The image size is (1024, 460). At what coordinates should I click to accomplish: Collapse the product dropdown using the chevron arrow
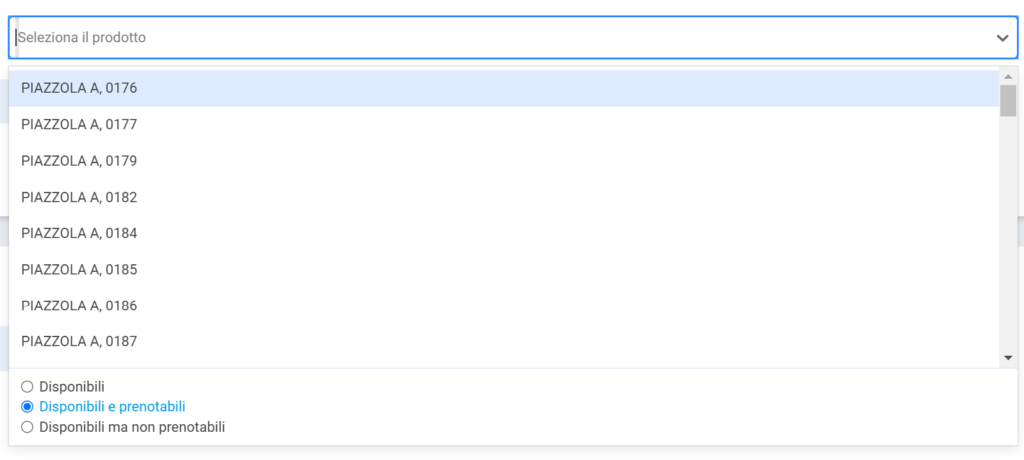pos(1002,38)
